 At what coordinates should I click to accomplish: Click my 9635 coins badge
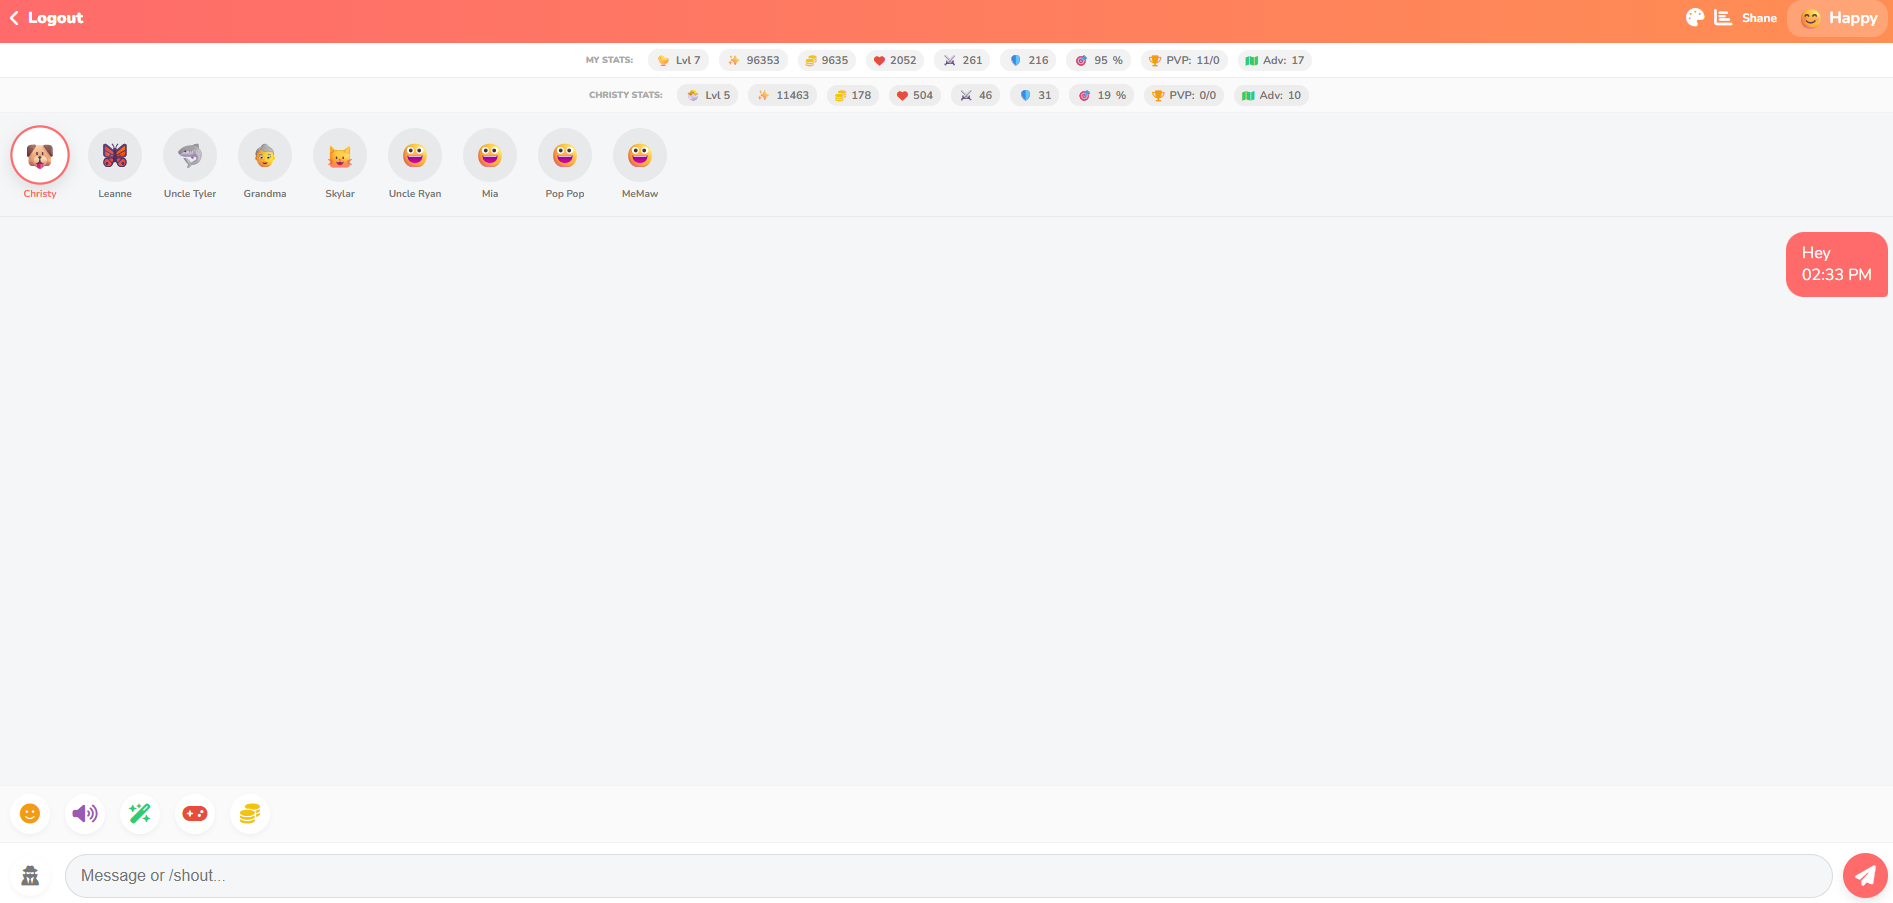[827, 60]
